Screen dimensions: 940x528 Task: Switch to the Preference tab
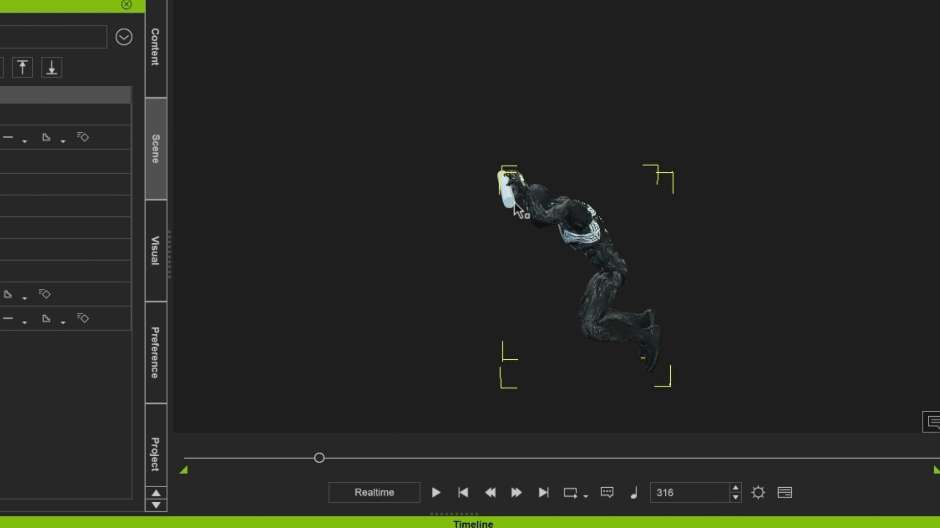[x=156, y=352]
